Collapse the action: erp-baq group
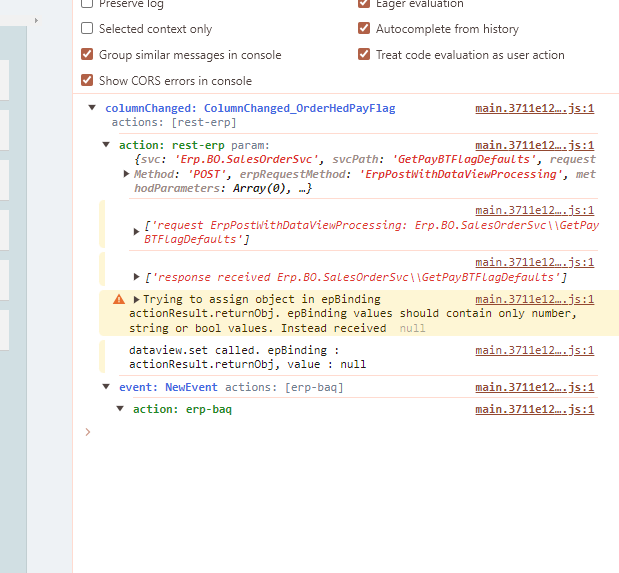This screenshot has width=619, height=573. pyautogui.click(x=120, y=409)
